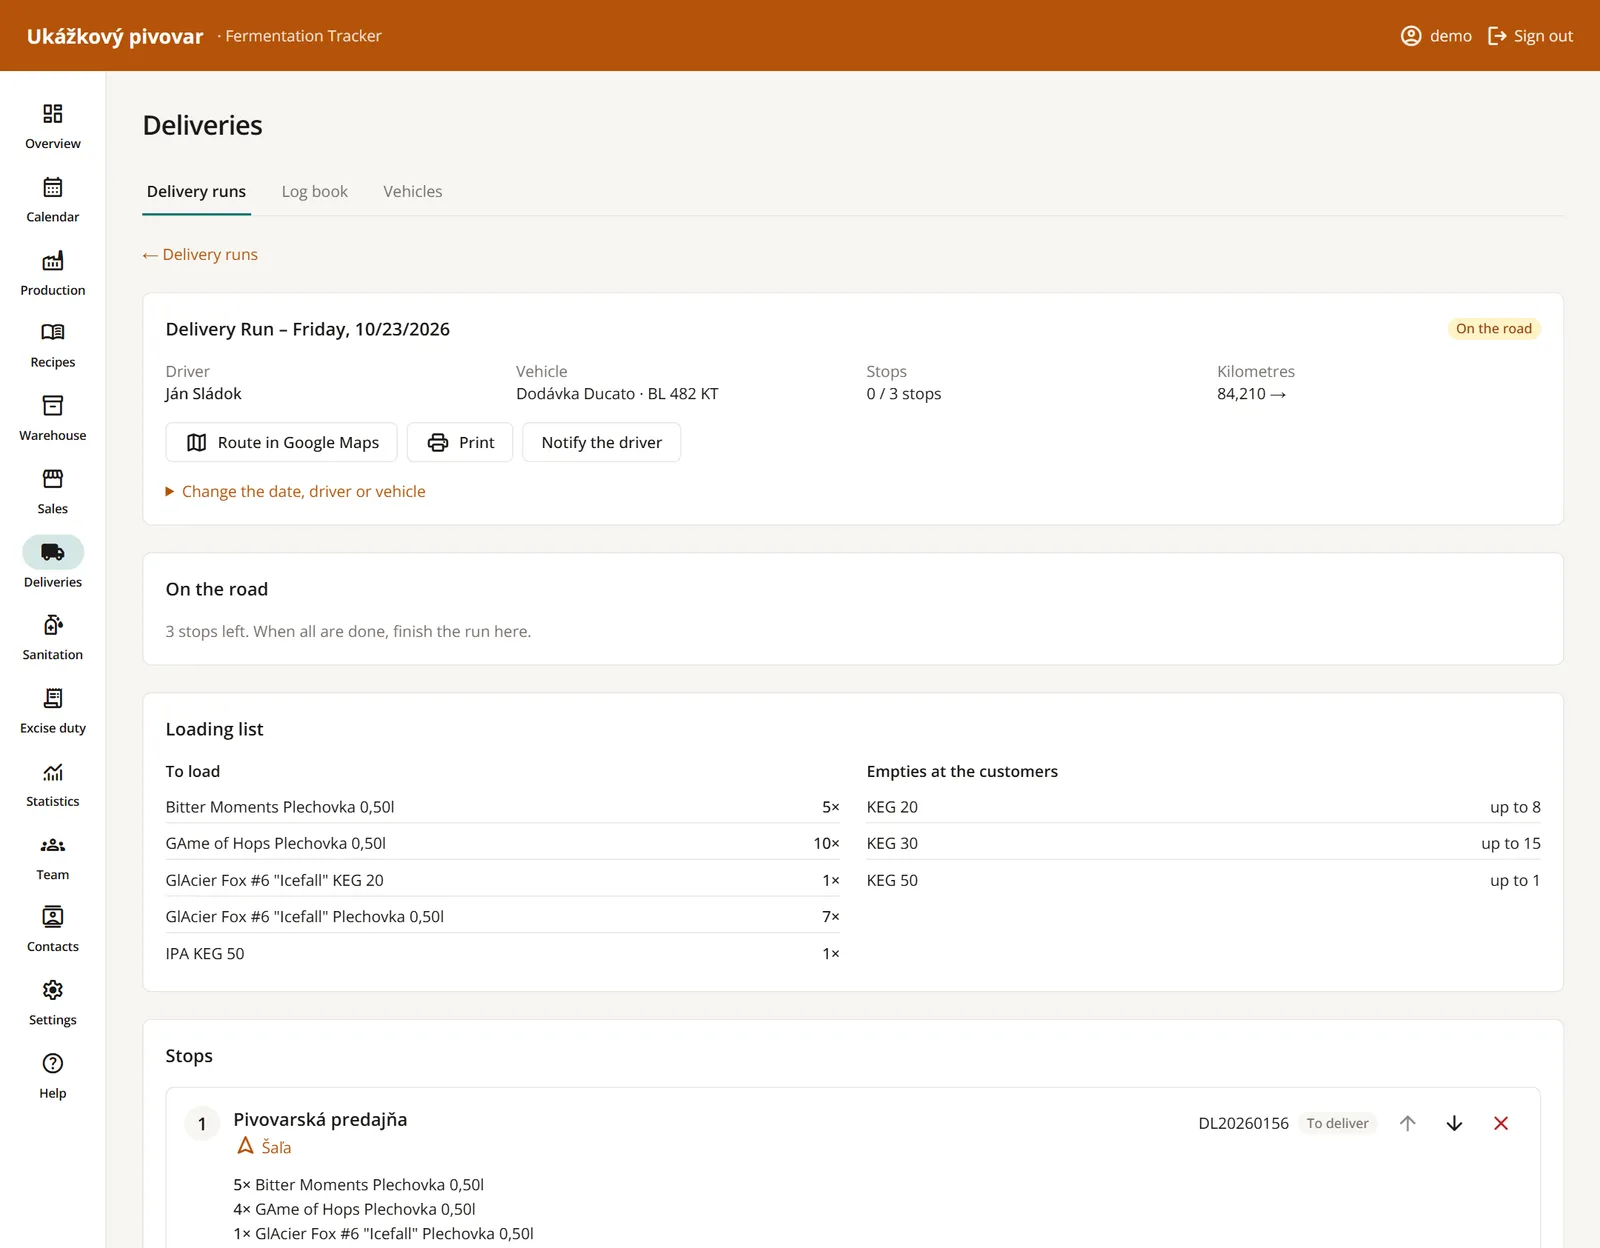Image resolution: width=1600 pixels, height=1248 pixels.
Task: Click Sign out in header
Action: [1531, 36]
